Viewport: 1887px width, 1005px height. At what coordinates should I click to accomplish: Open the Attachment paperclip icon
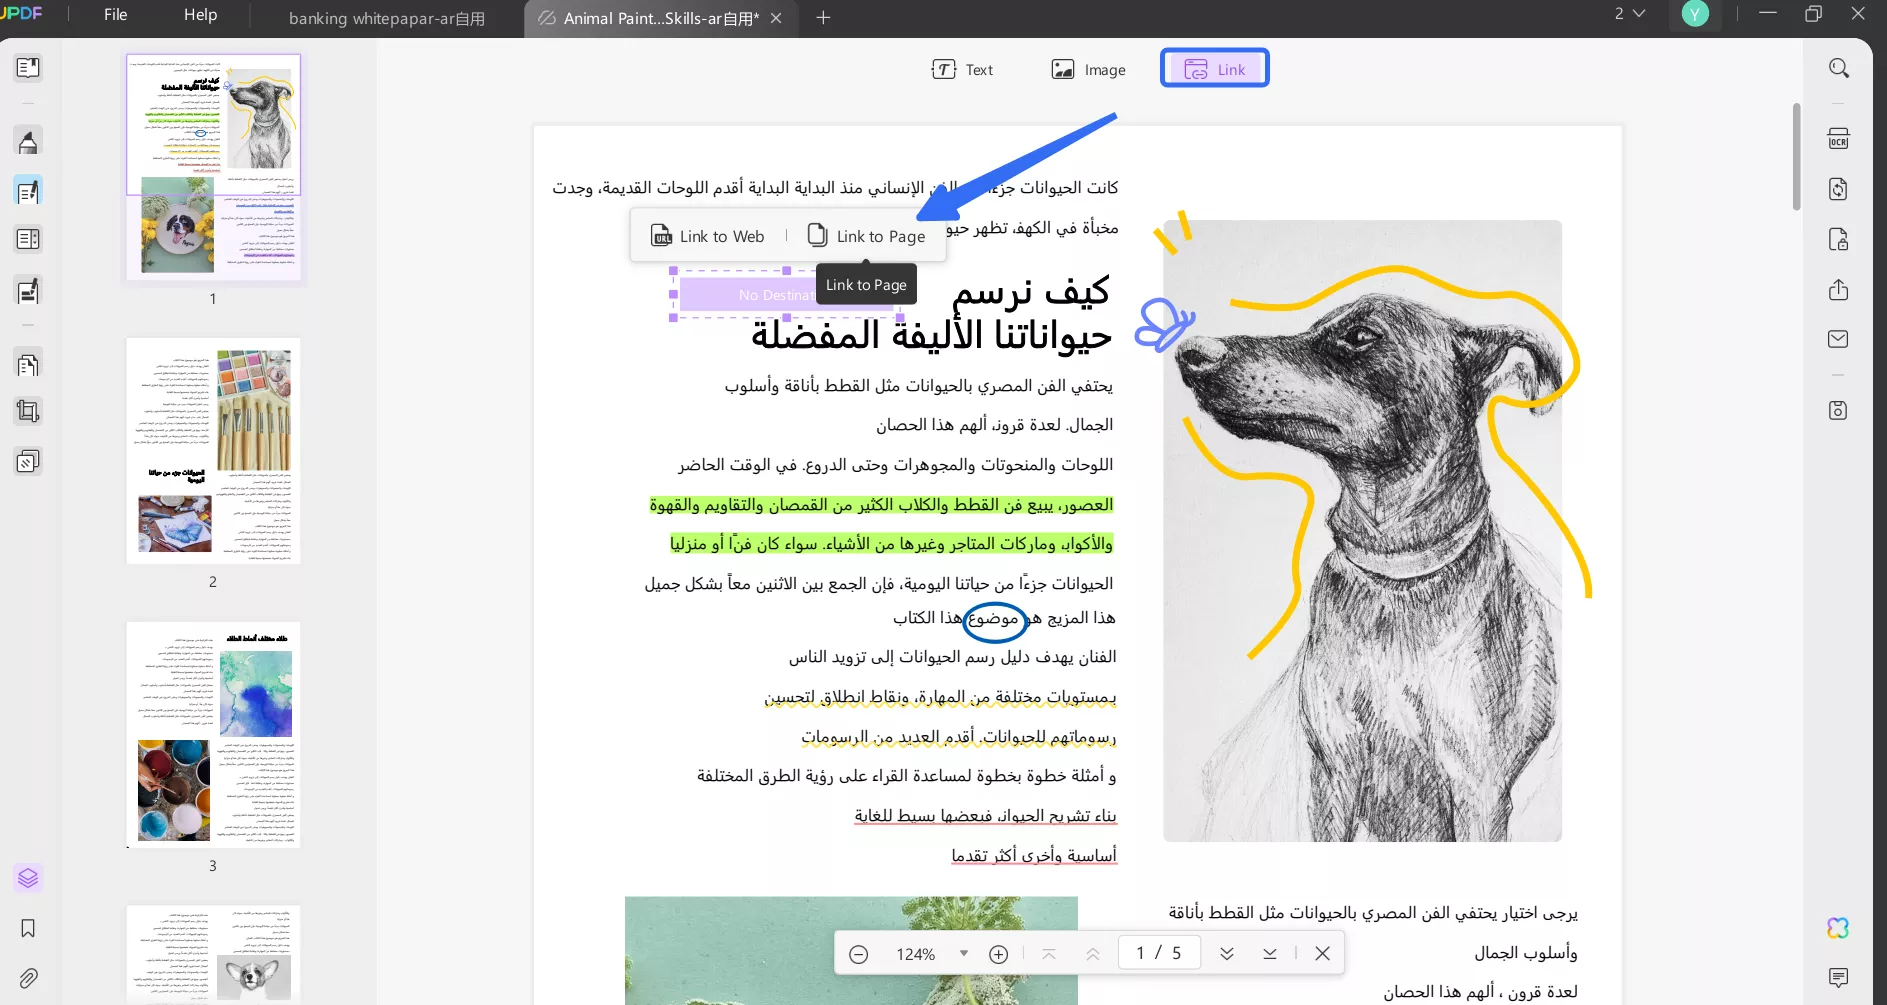point(28,978)
